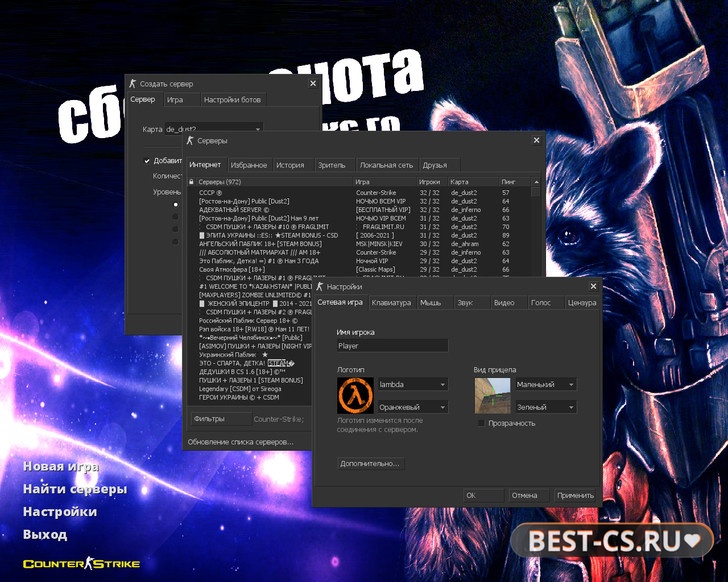Open the lambda logo dropdown
The image size is (728, 582).
coord(413,384)
